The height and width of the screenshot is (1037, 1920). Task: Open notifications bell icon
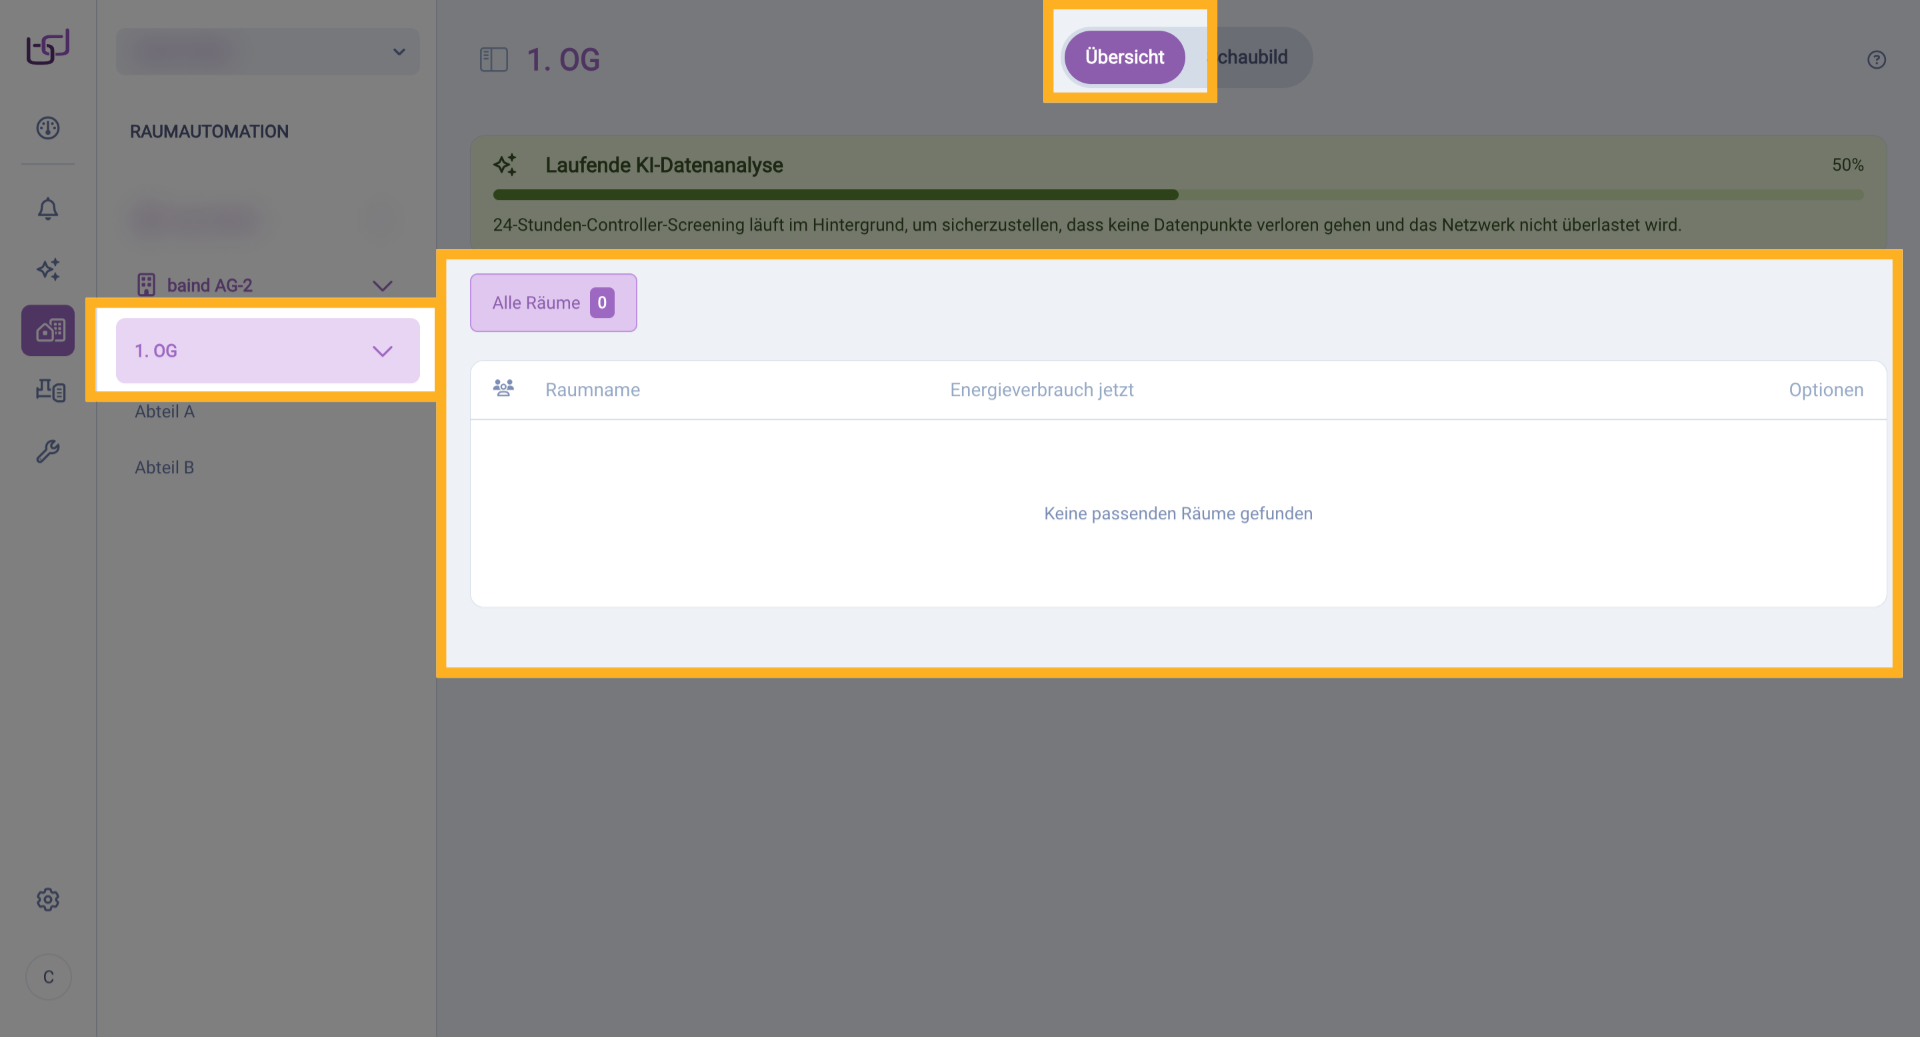48,209
